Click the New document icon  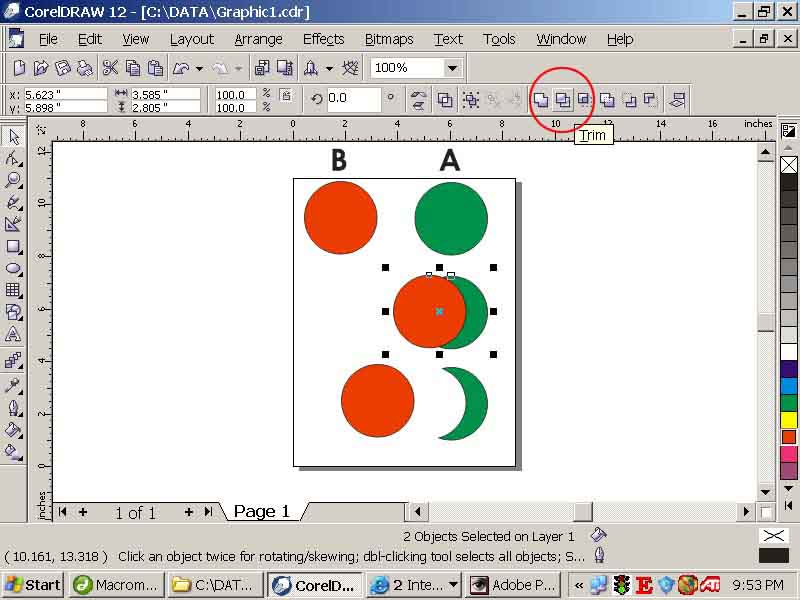click(19, 68)
